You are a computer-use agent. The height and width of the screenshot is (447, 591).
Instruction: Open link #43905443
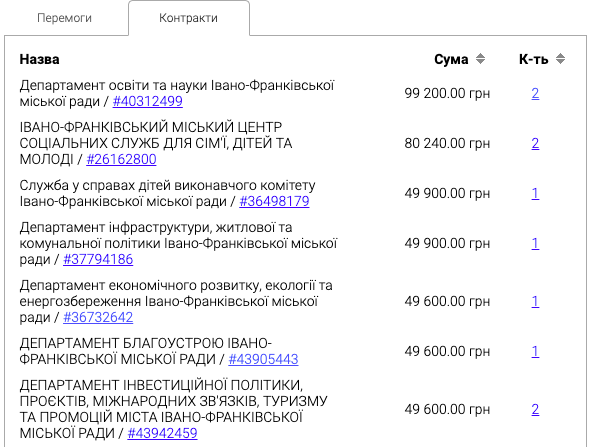point(263,359)
